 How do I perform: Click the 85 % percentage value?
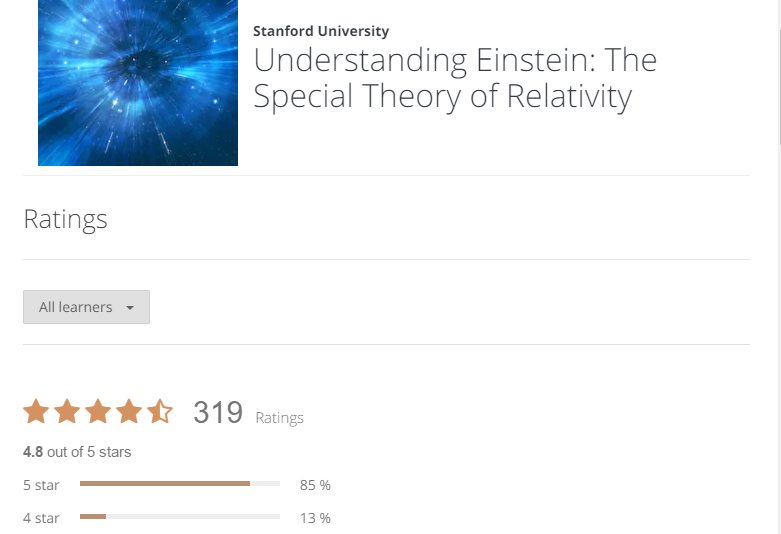[315, 485]
